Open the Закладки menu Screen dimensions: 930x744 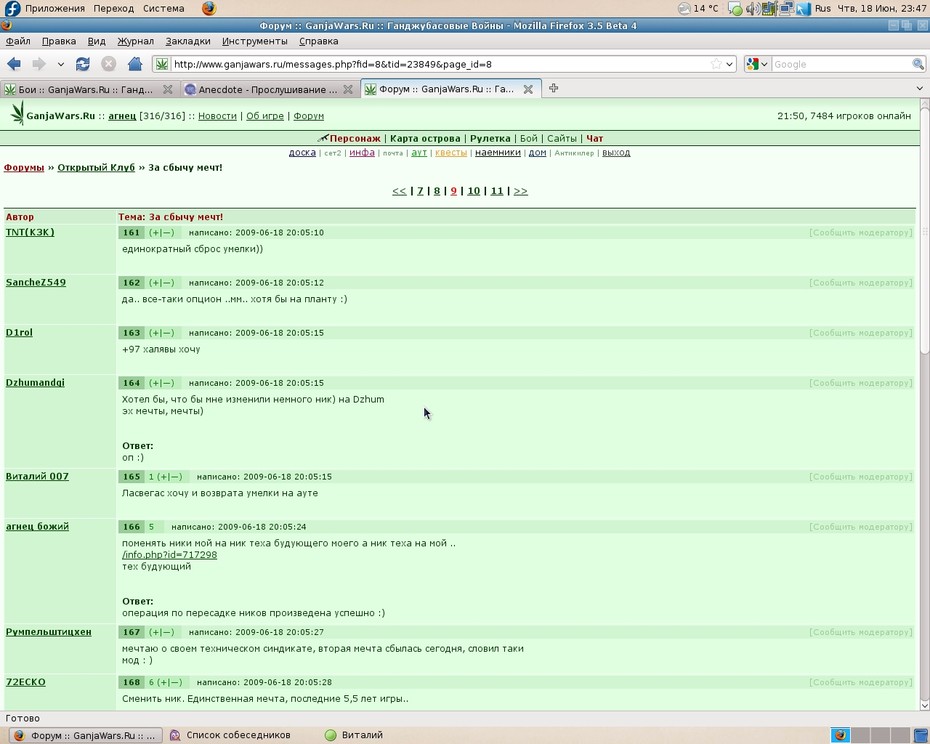tap(187, 41)
